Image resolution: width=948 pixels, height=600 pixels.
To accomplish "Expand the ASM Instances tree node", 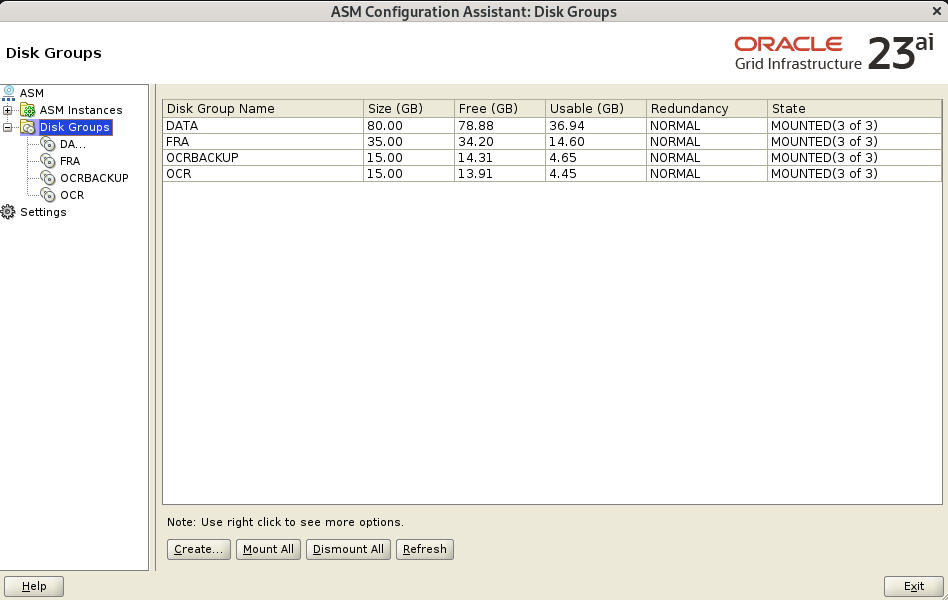I will pos(7,110).
